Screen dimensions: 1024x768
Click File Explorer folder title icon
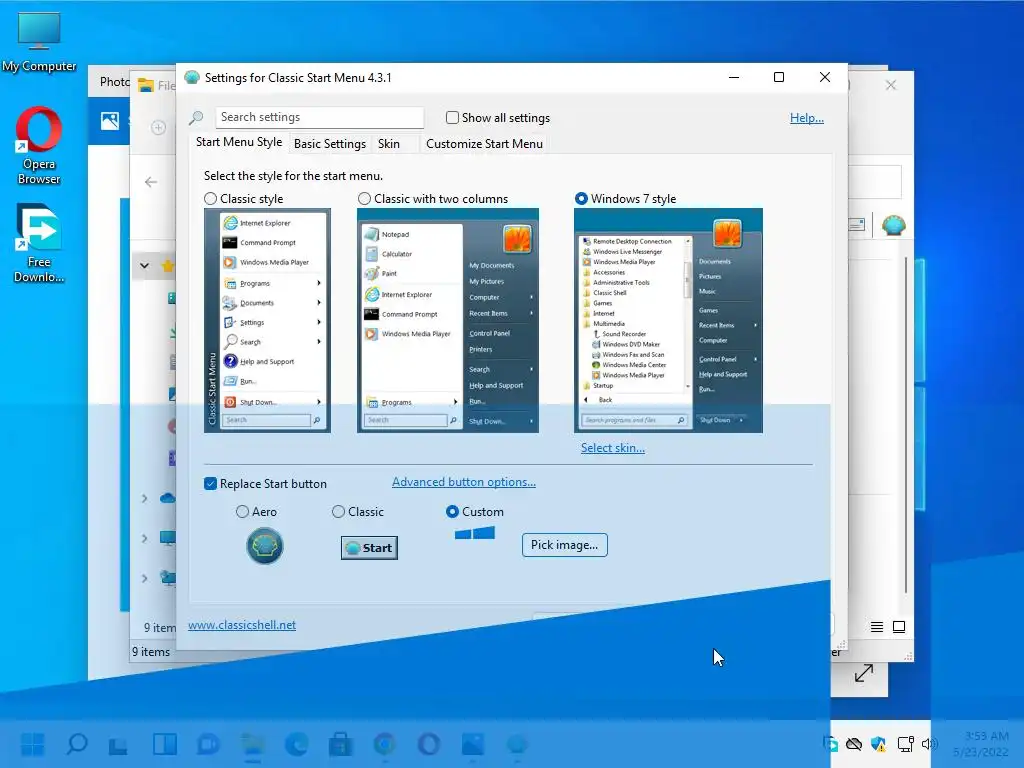pyautogui.click(x=146, y=85)
